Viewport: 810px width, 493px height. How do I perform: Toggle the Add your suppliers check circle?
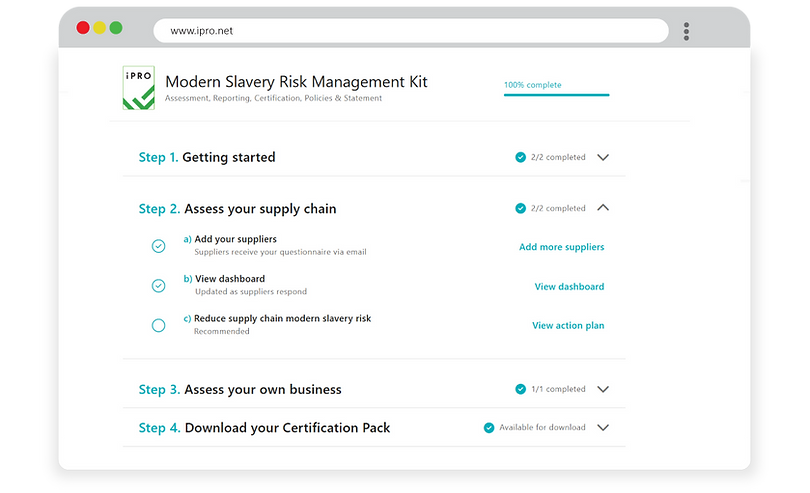tap(159, 246)
